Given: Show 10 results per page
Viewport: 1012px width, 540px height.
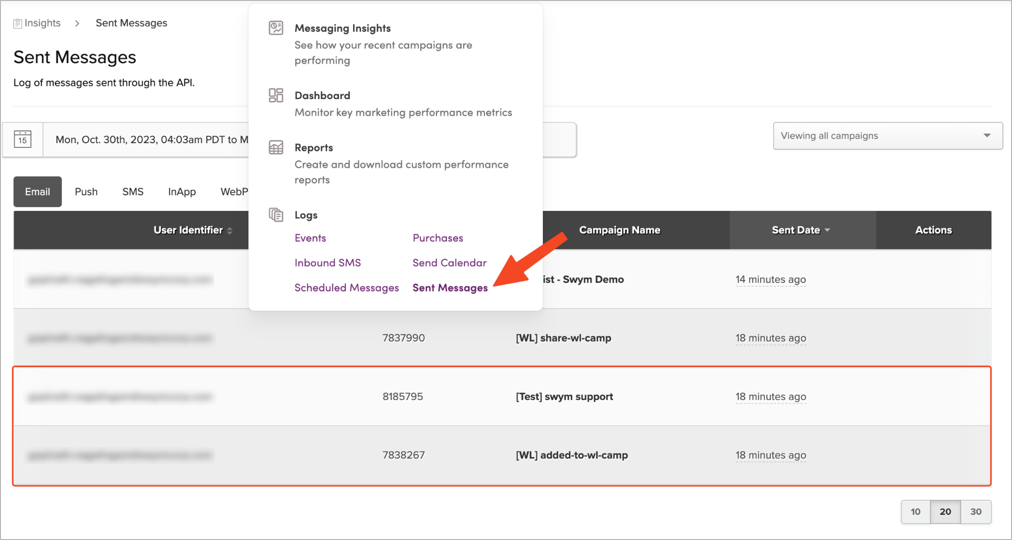Looking at the screenshot, I should coord(916,512).
